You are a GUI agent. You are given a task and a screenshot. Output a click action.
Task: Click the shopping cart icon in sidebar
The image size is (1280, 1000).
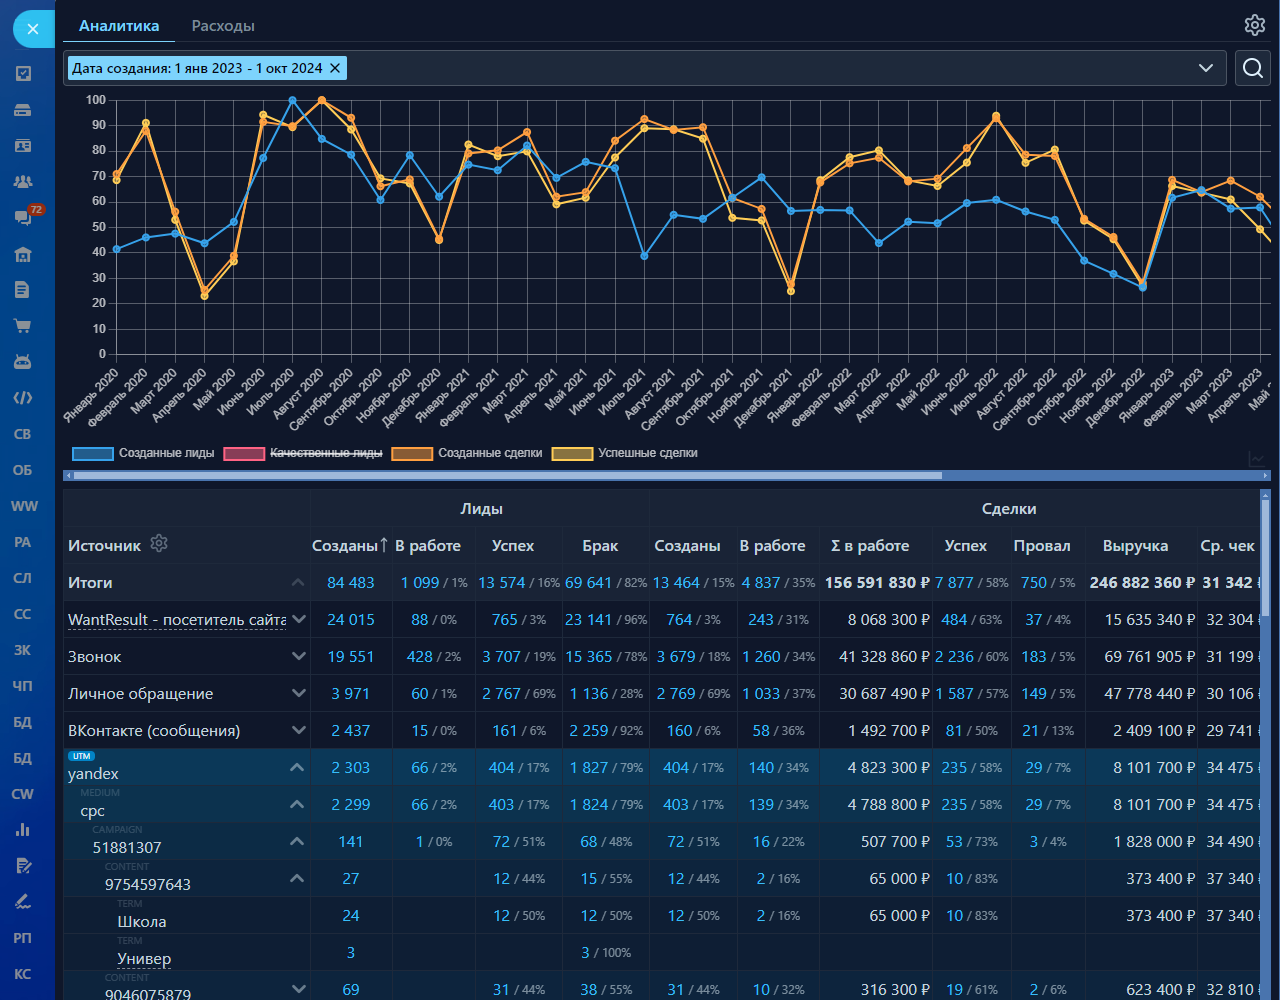[23, 326]
